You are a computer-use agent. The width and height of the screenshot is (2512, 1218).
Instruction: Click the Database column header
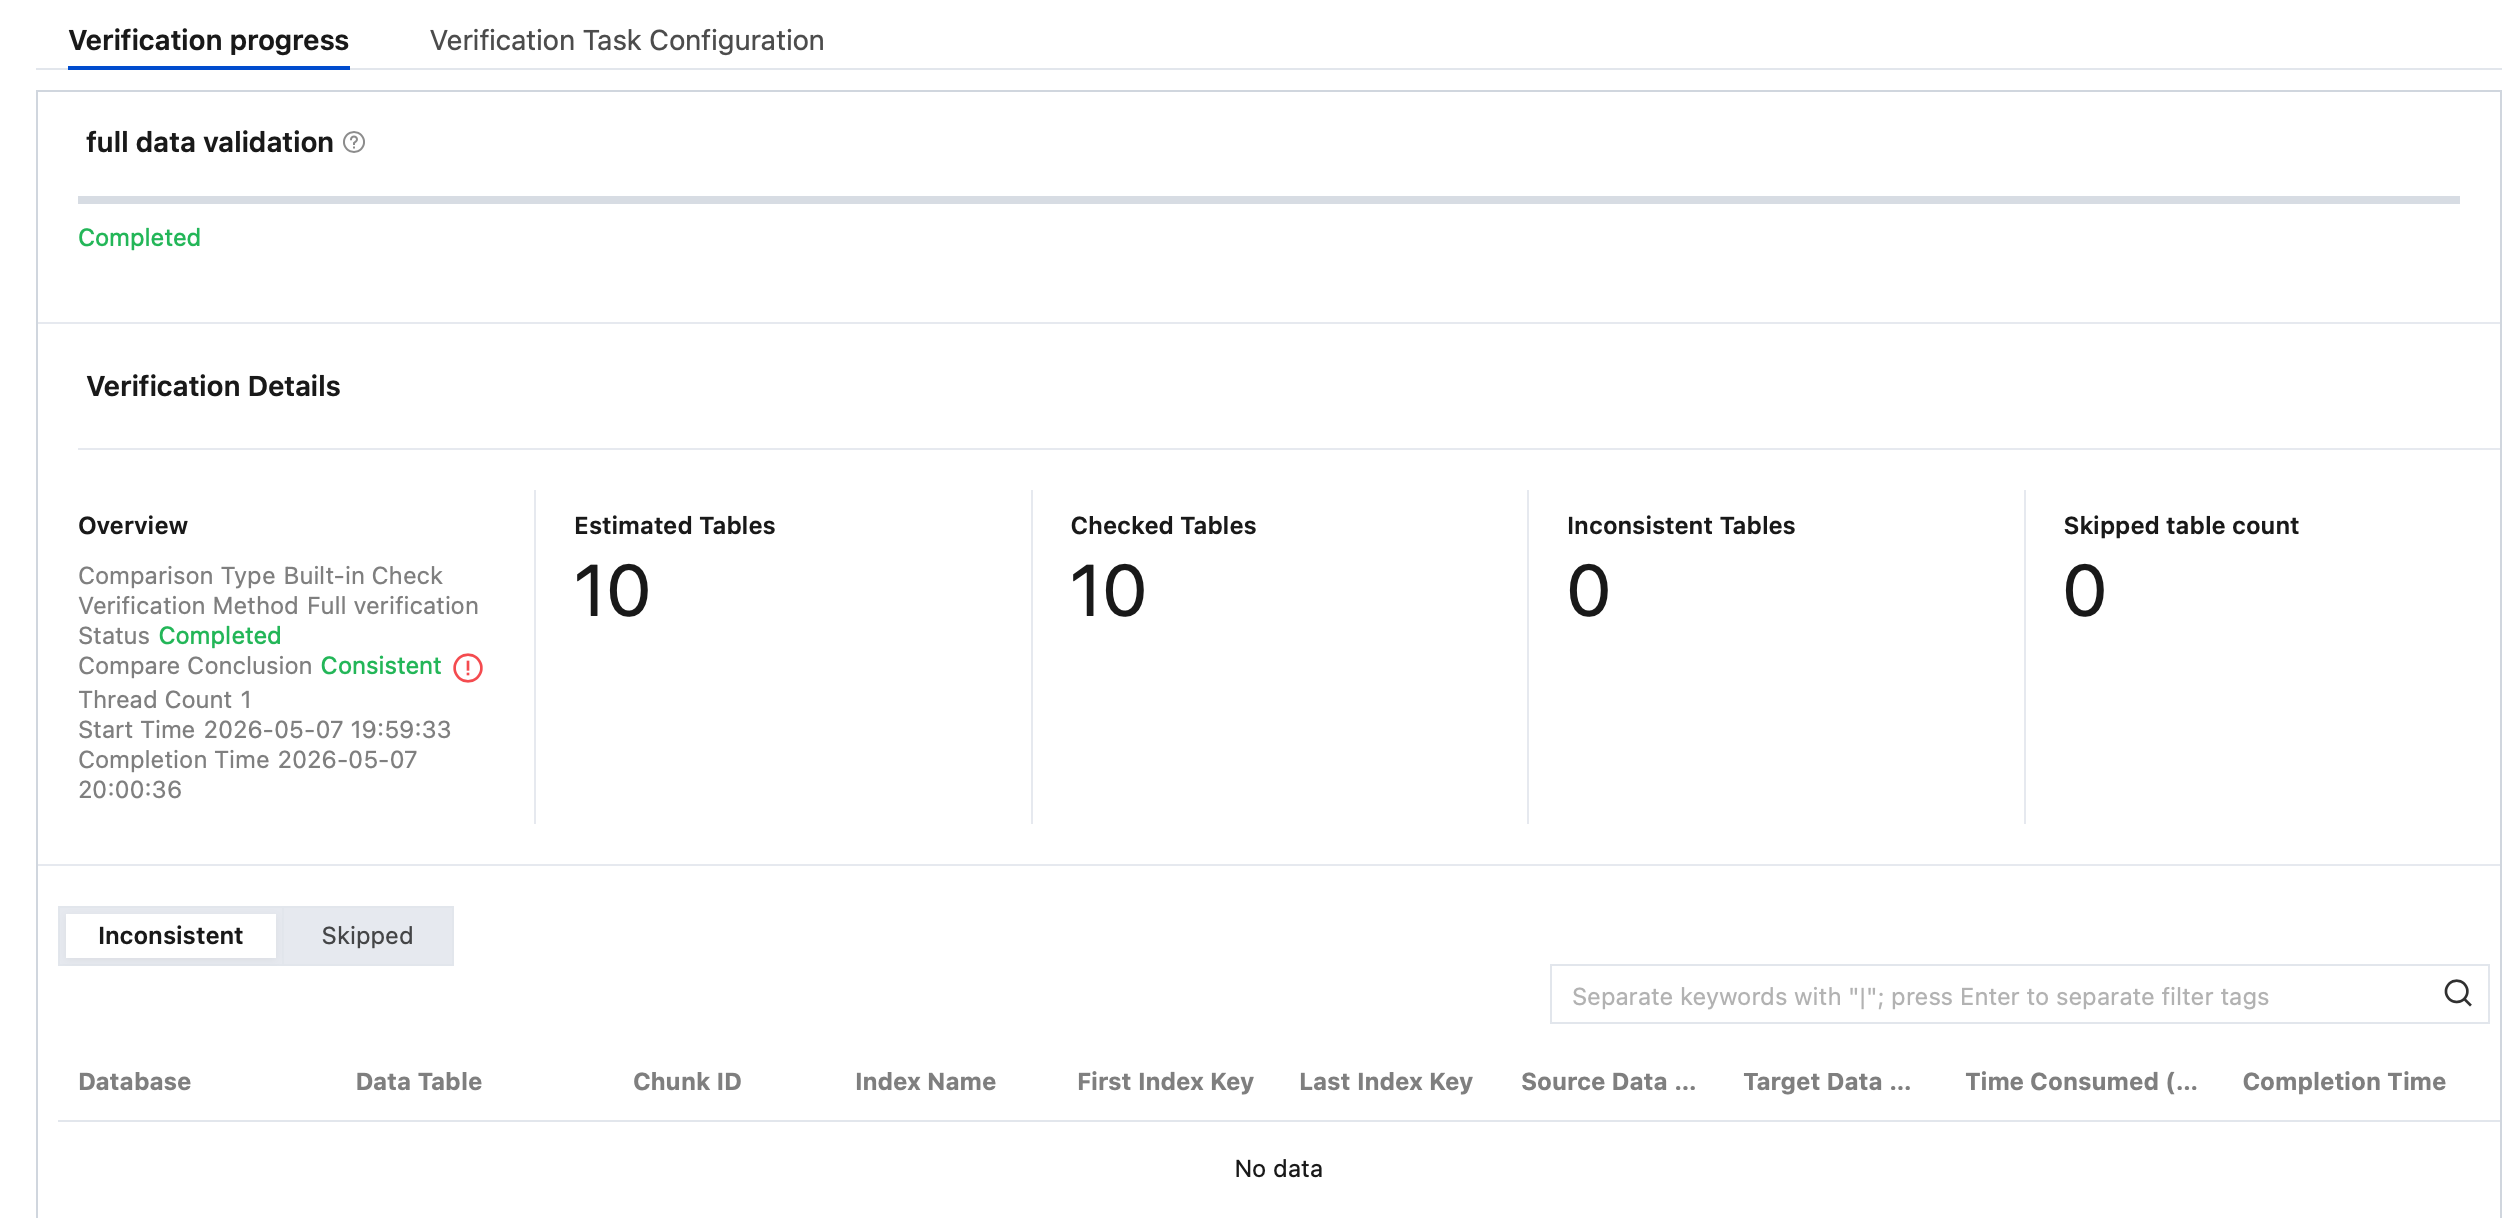click(x=135, y=1082)
